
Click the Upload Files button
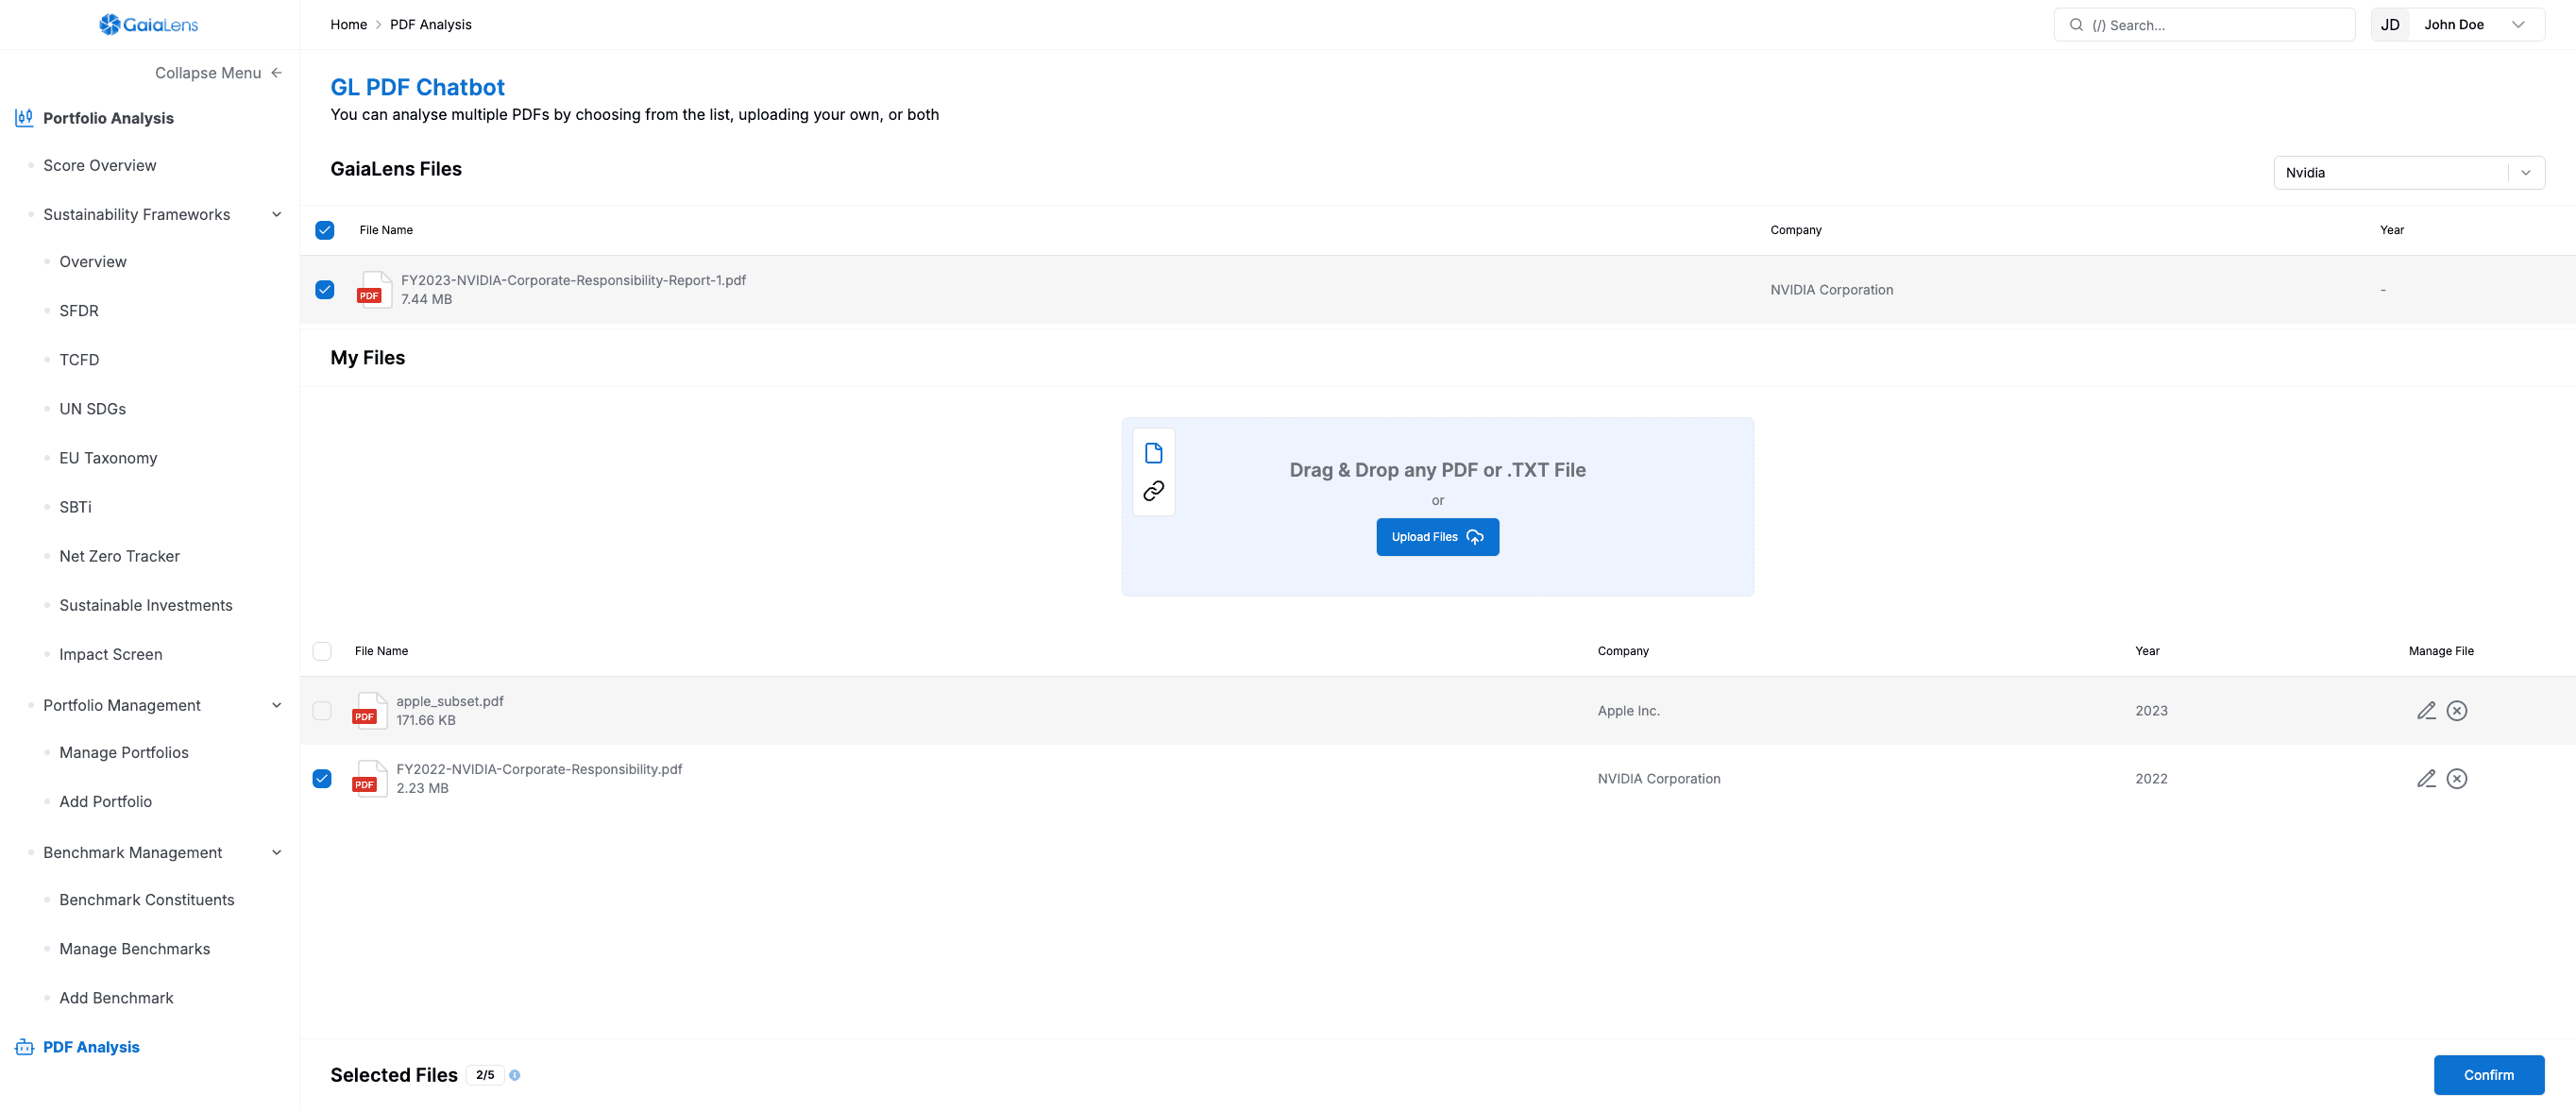coord(1437,537)
